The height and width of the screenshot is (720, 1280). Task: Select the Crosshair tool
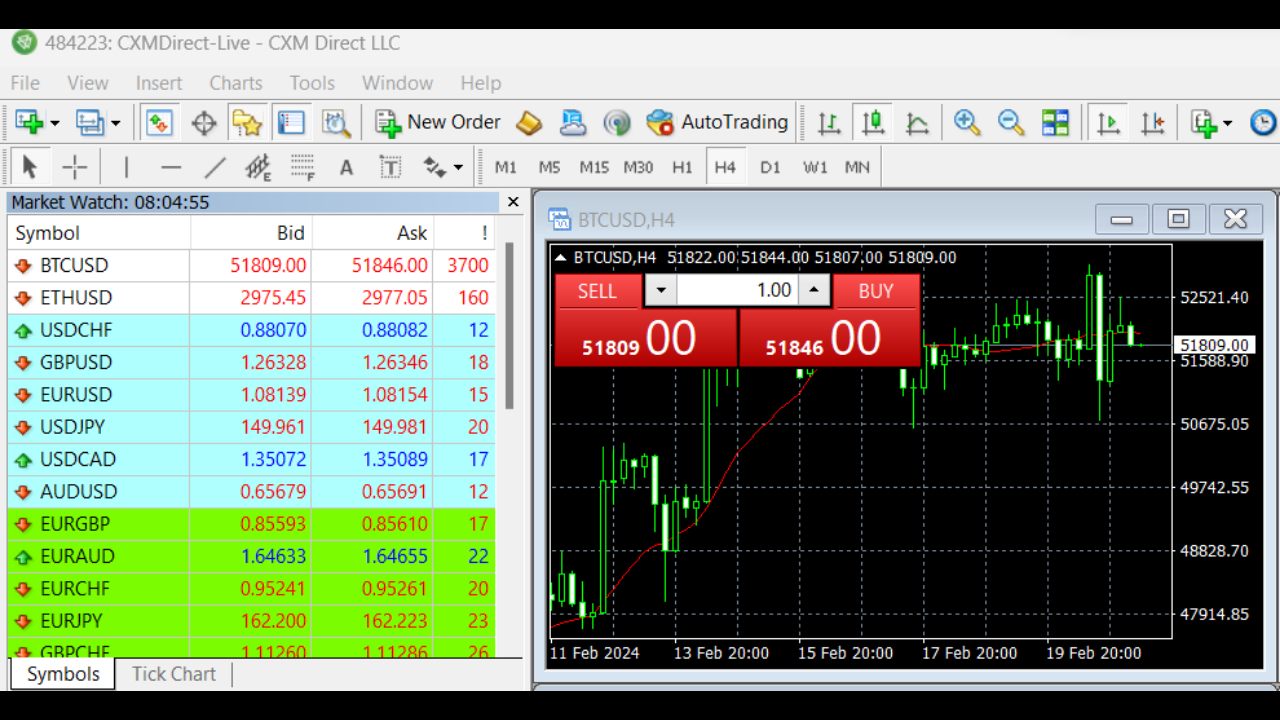(x=75, y=167)
